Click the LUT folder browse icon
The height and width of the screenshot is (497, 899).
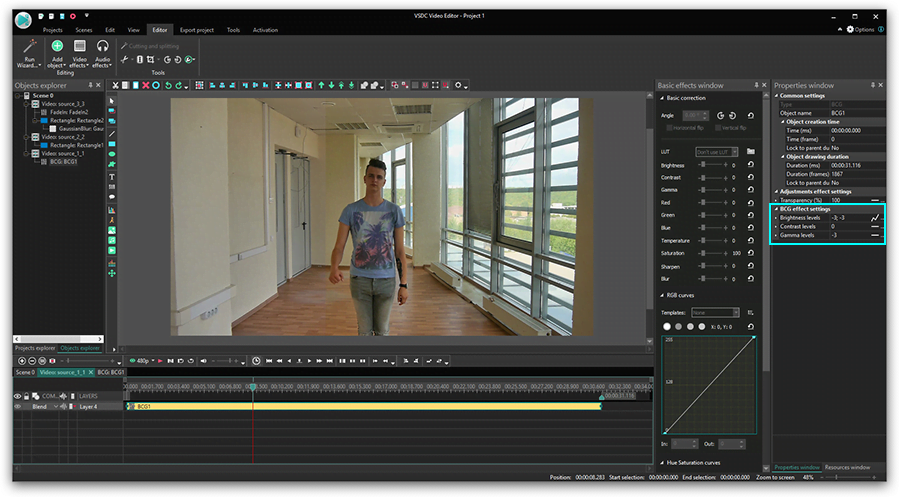[x=751, y=151]
